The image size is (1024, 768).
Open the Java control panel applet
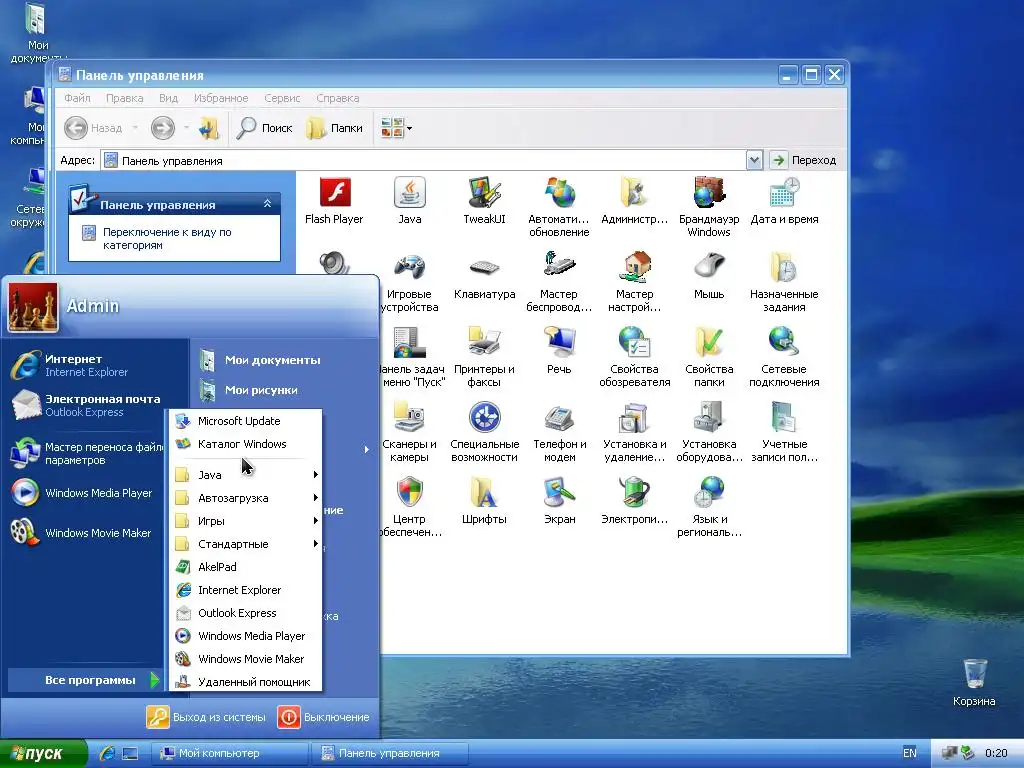(409, 200)
